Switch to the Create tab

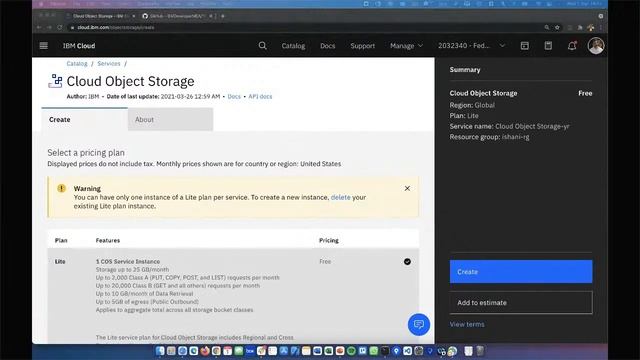[84, 120]
